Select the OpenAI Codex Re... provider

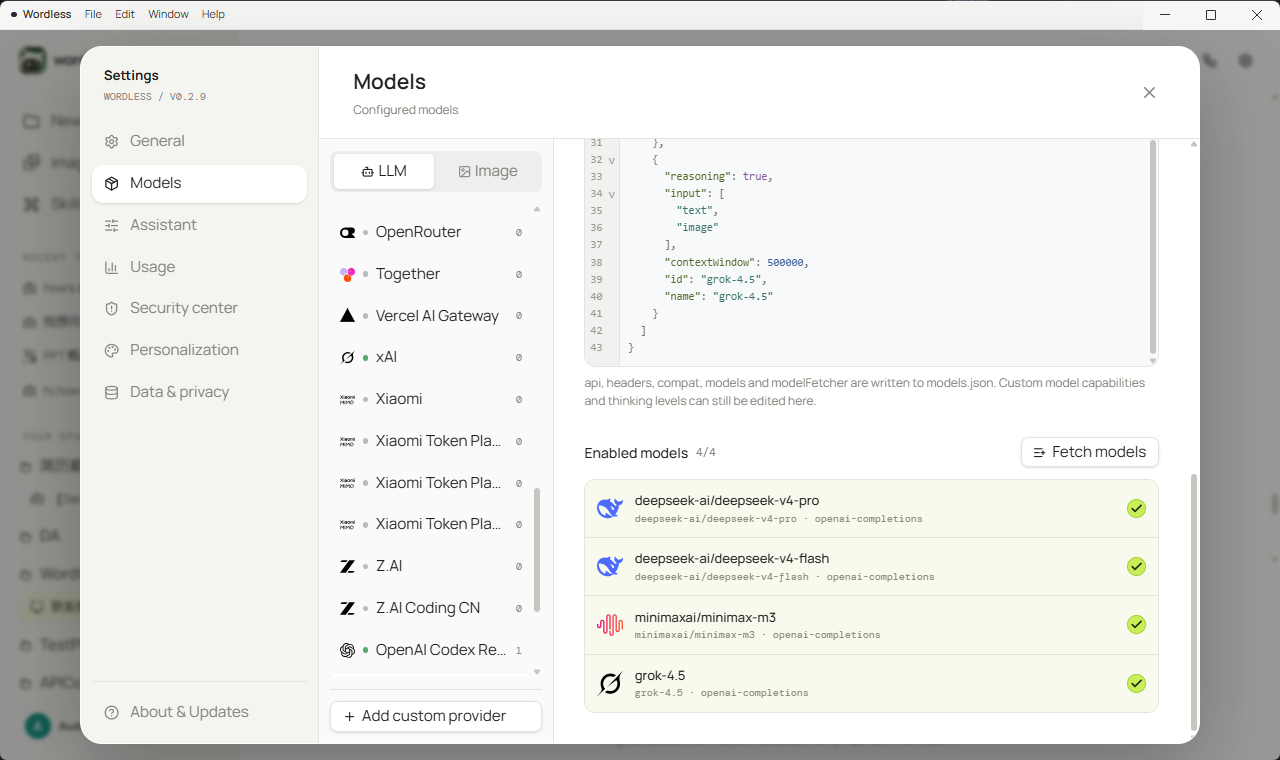pos(432,650)
